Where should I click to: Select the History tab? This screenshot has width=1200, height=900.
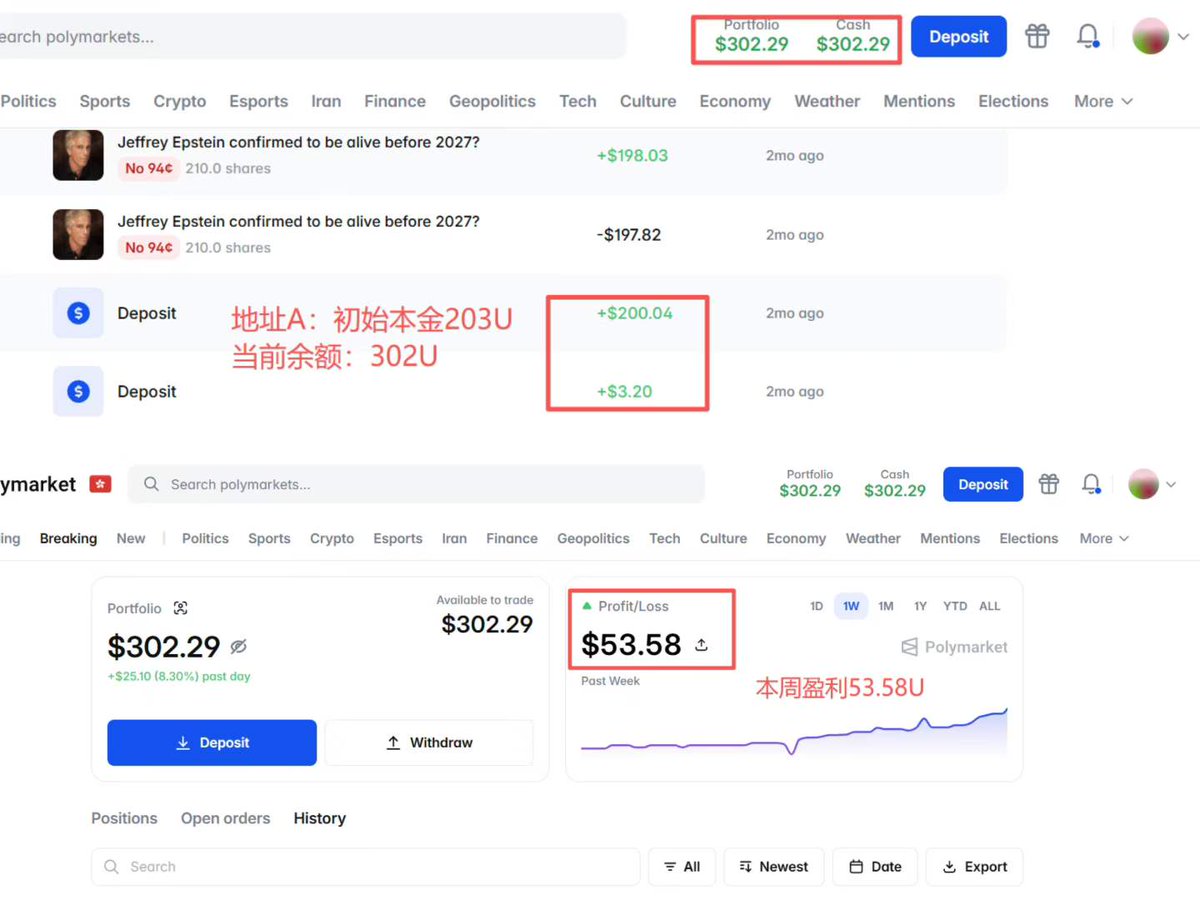pos(320,818)
